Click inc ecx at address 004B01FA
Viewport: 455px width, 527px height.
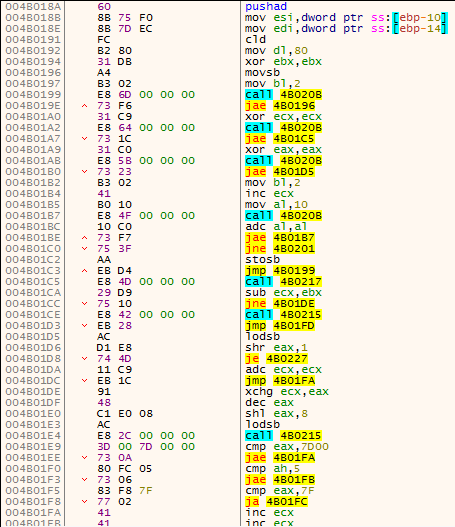point(269,513)
